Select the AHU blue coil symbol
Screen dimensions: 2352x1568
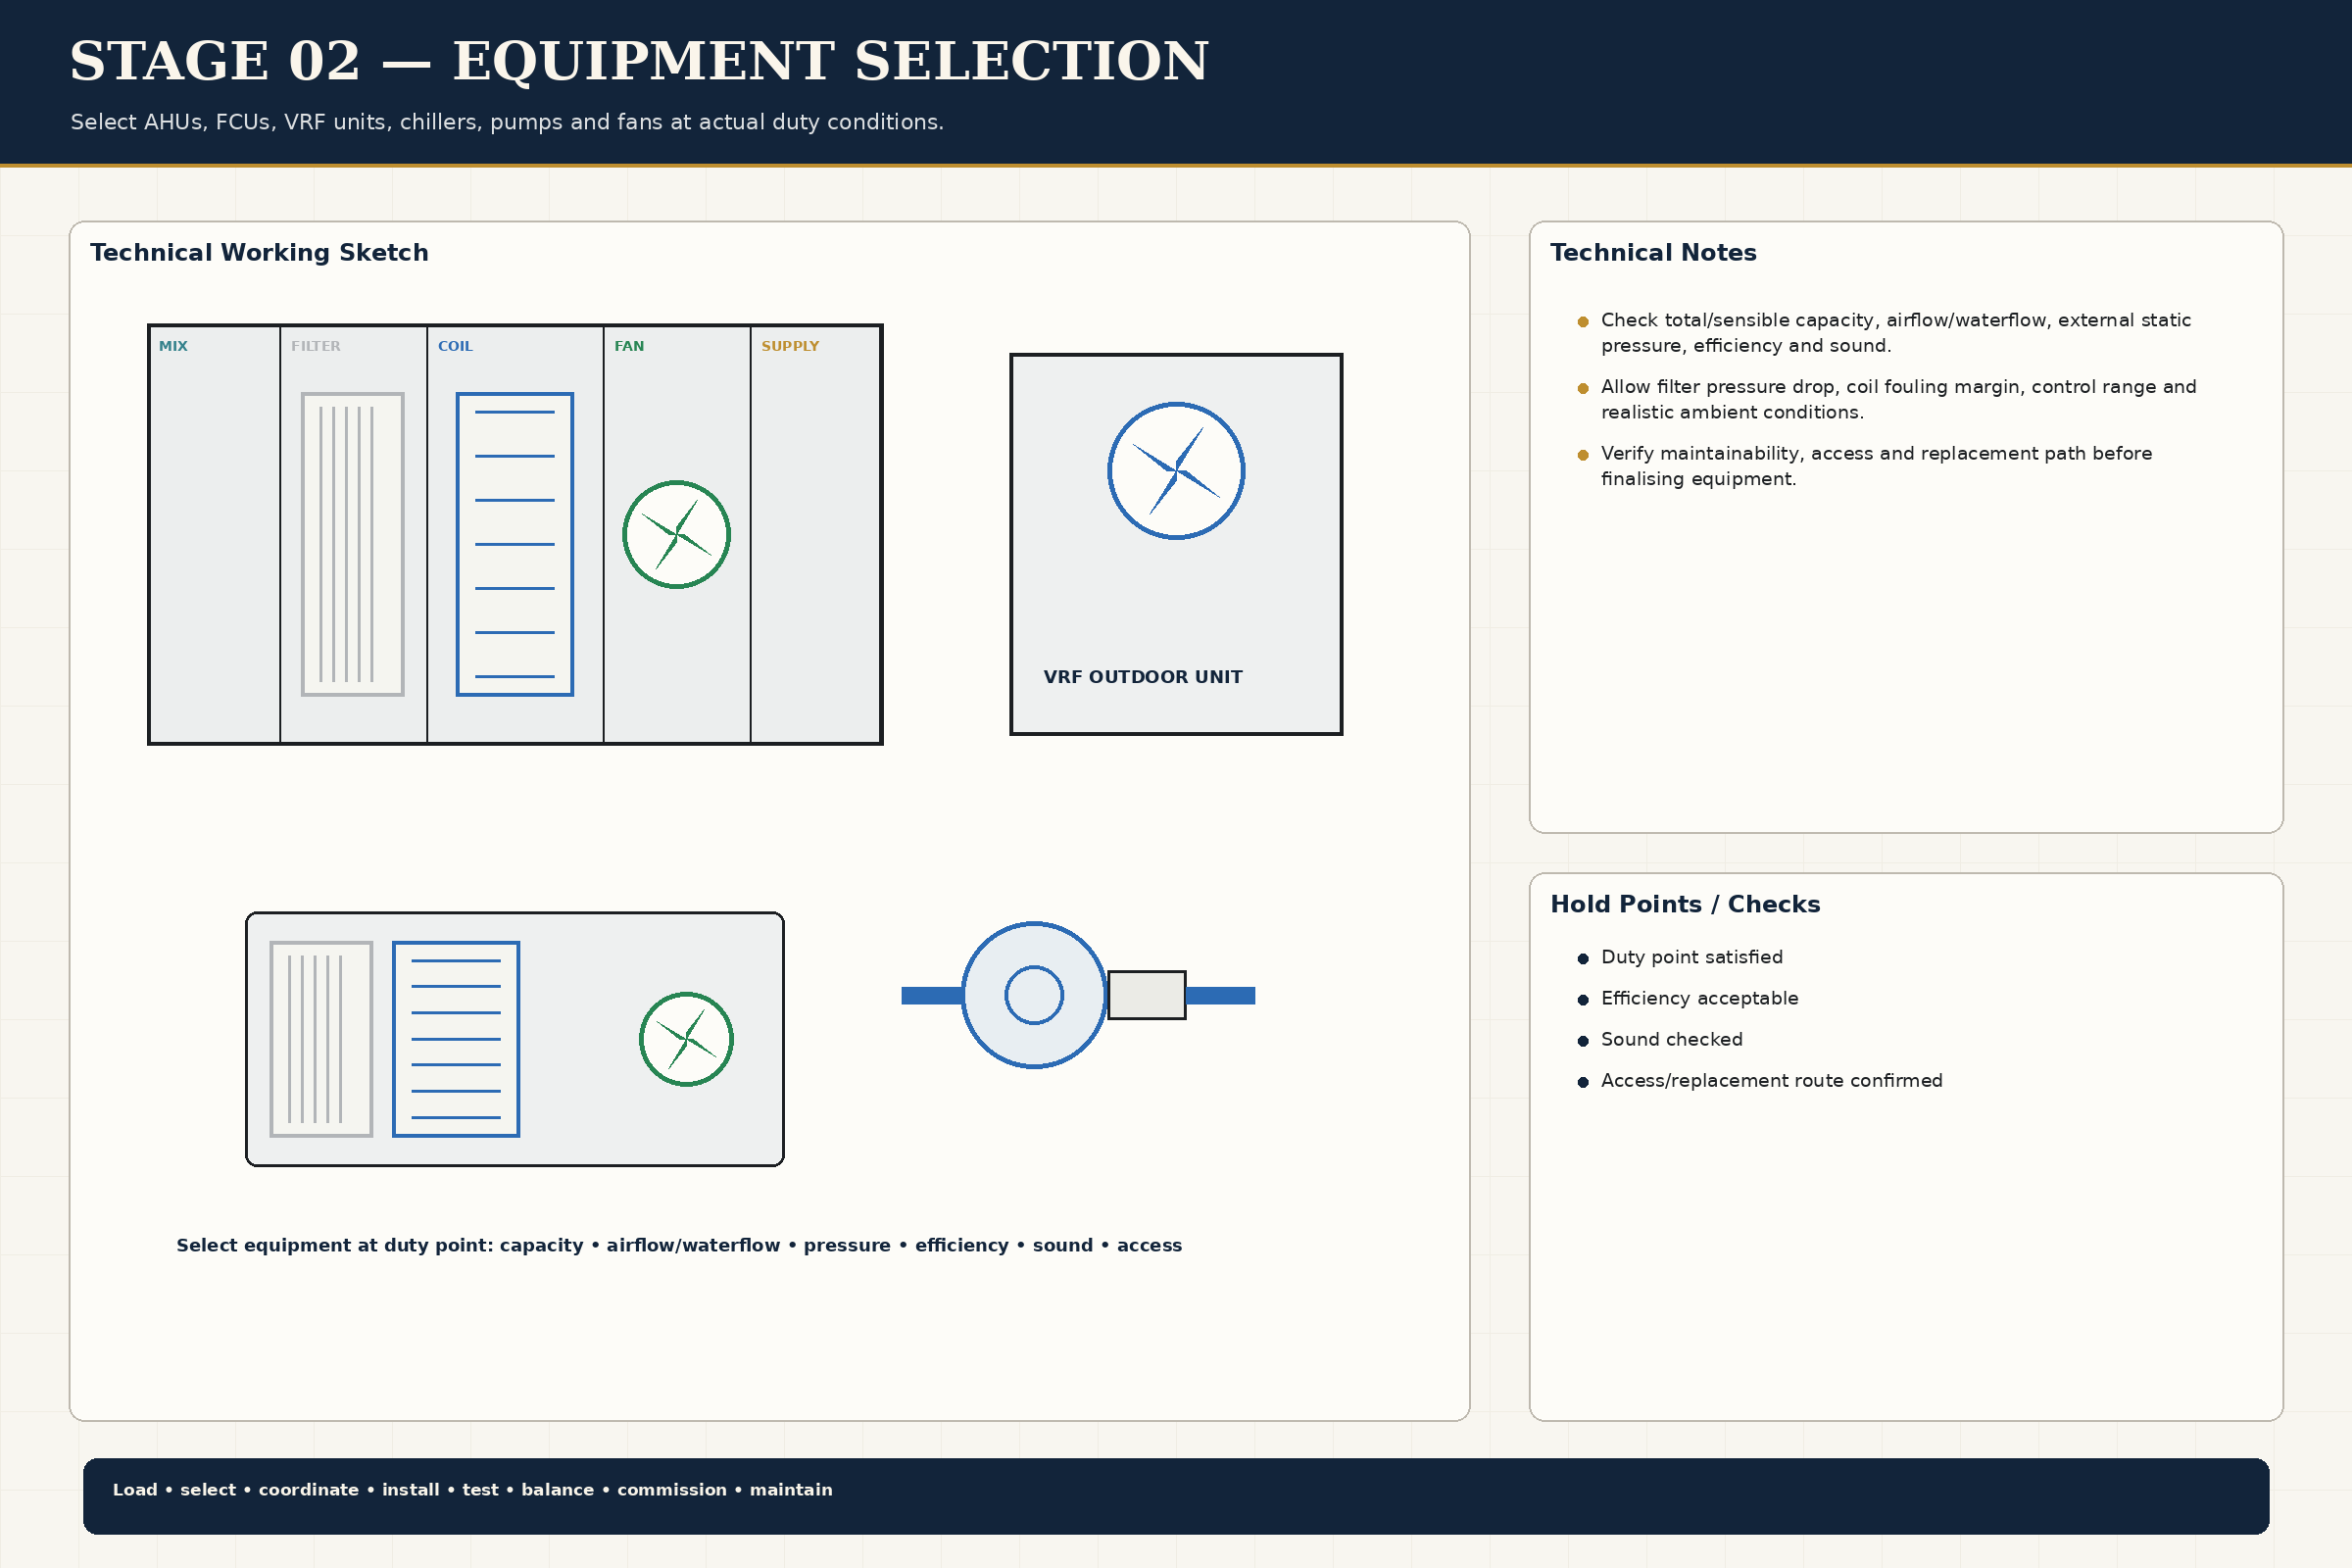tap(515, 544)
